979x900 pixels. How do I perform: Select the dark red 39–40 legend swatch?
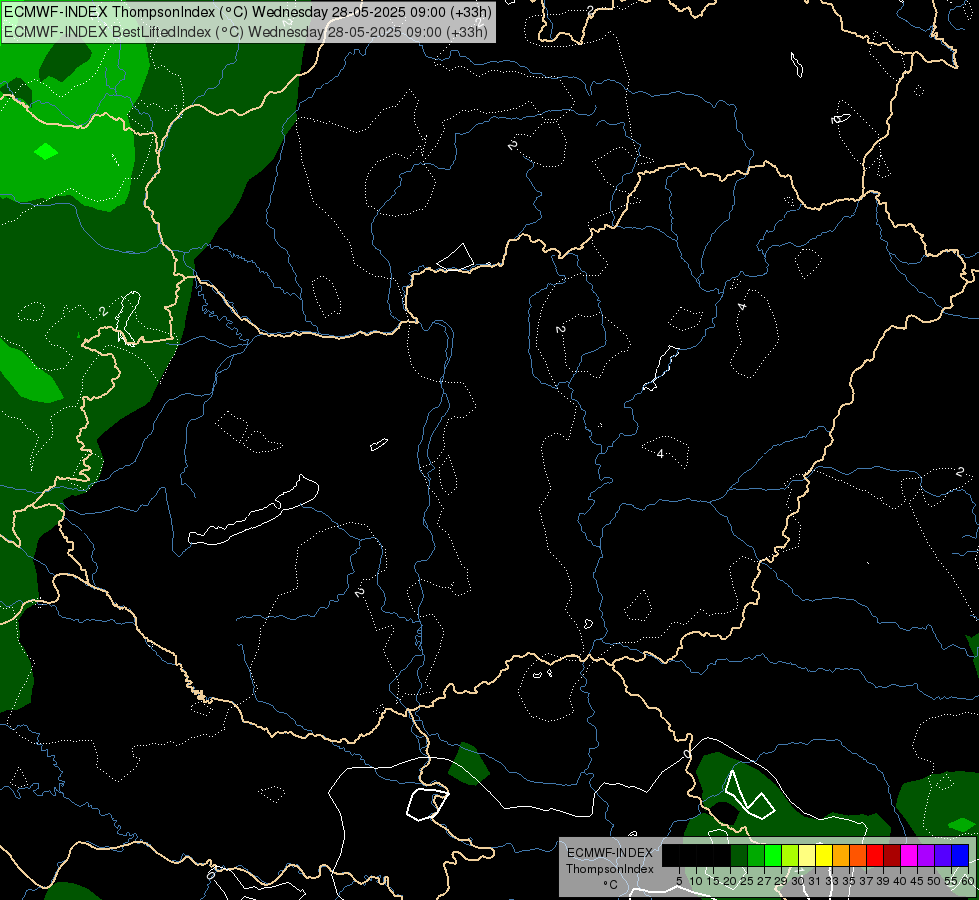click(x=892, y=855)
